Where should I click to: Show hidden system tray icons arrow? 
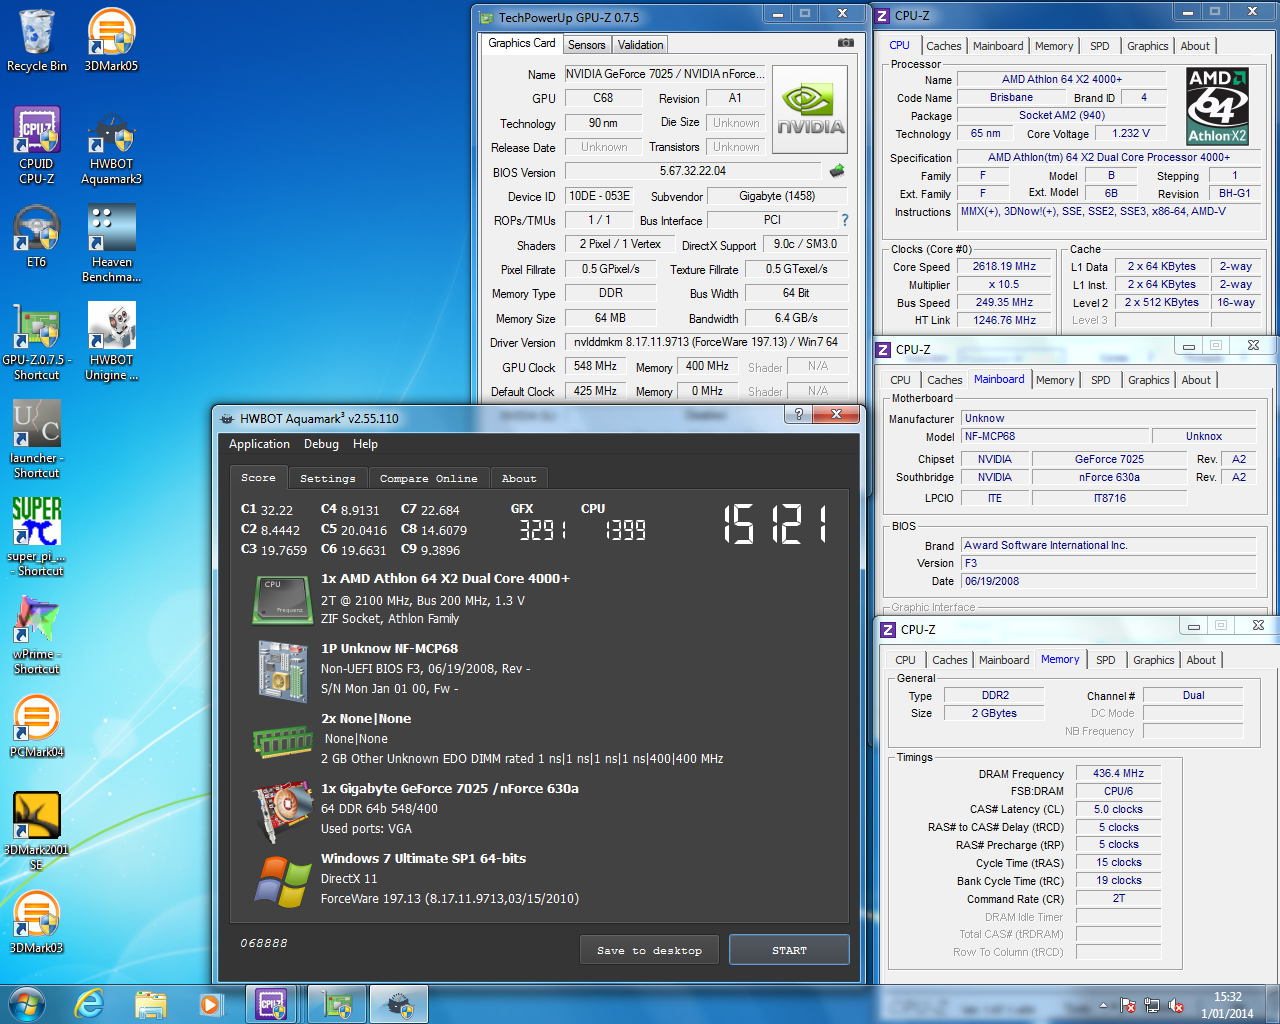pos(1103,1005)
